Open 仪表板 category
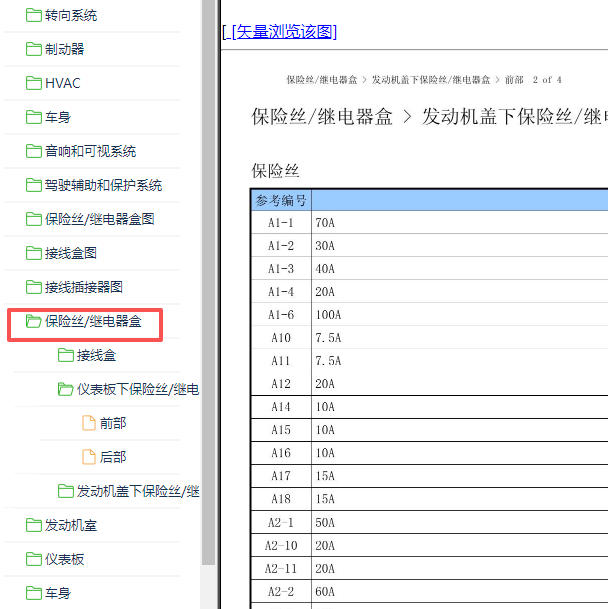608x609 pixels. (x=64, y=559)
